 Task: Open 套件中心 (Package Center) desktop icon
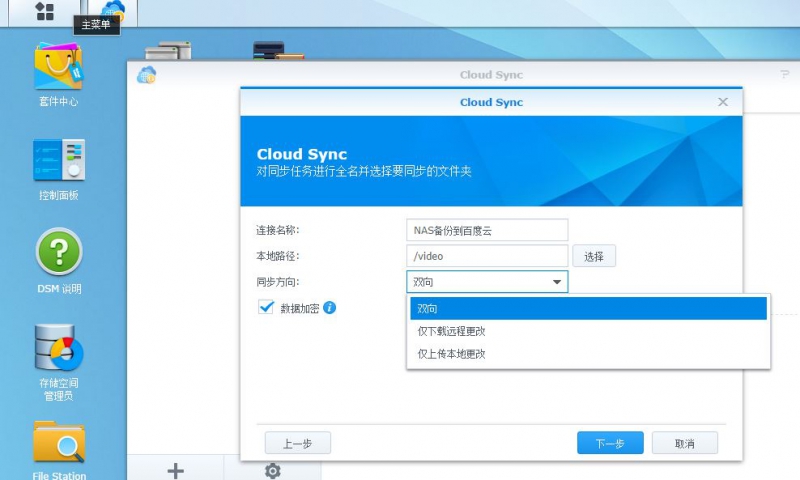pos(59,68)
